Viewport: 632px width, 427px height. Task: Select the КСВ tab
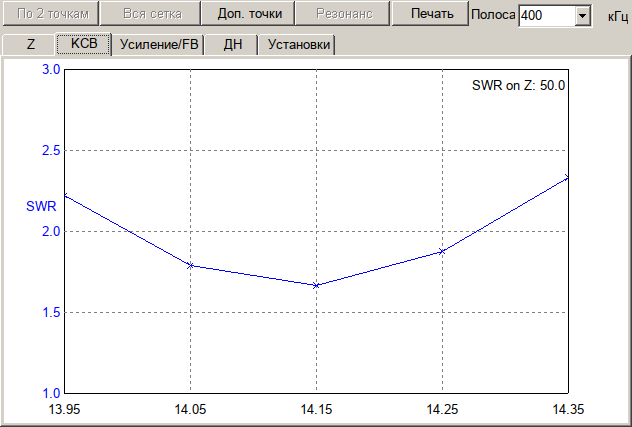82,45
